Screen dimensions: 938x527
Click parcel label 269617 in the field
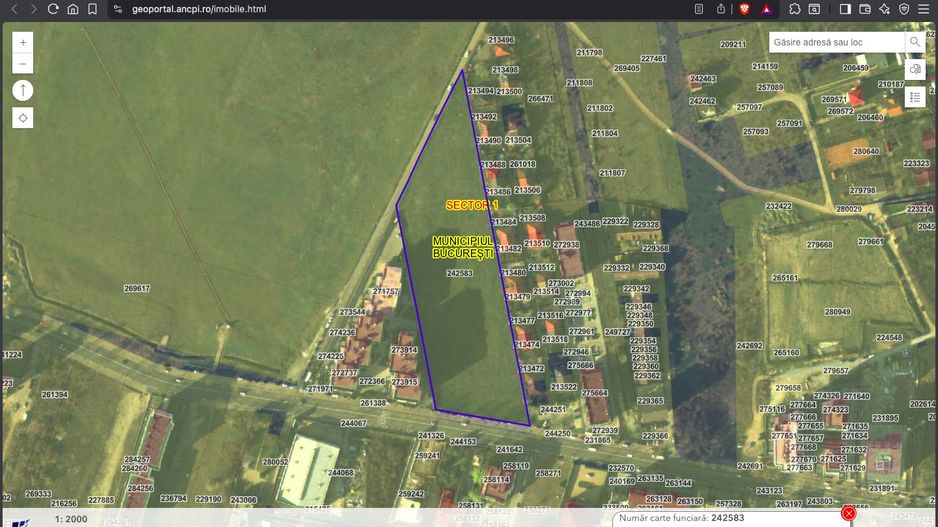136,288
